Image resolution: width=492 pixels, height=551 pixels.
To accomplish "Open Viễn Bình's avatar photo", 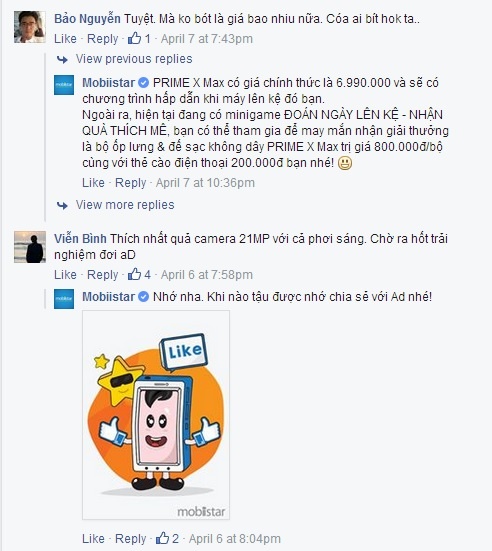I will pyautogui.click(x=30, y=247).
